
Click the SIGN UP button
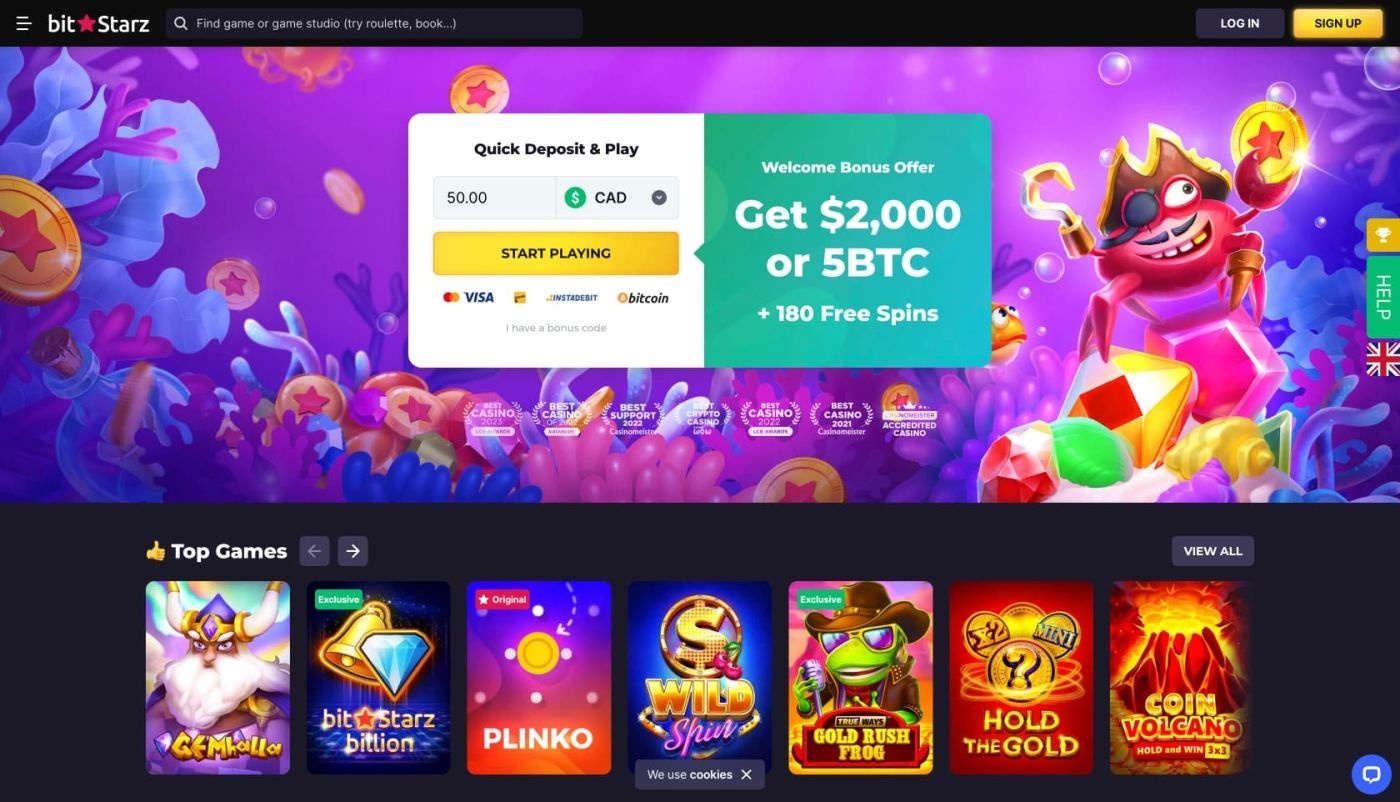[x=1338, y=23]
